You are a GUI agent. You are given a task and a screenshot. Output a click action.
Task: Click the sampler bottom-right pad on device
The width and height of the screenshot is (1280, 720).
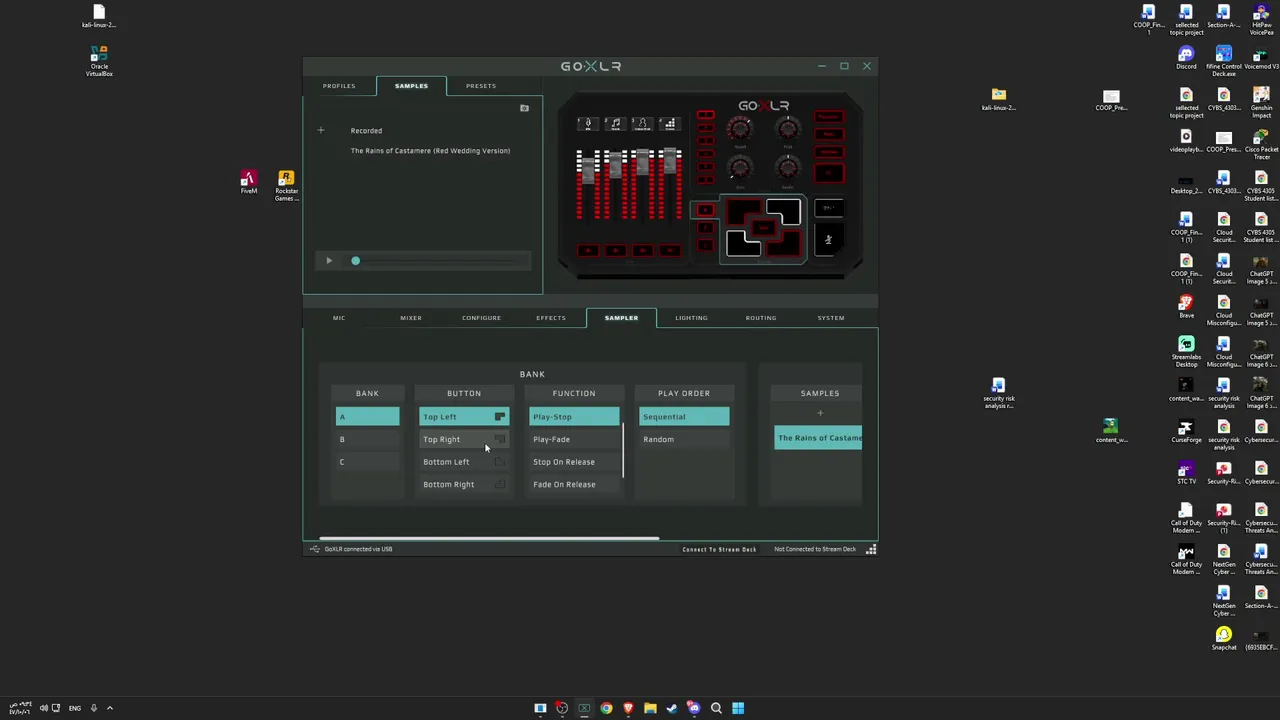784,244
